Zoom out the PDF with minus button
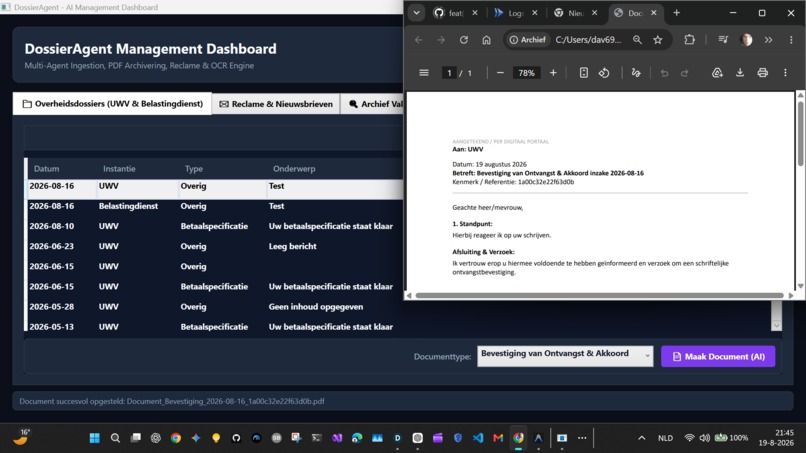This screenshot has height=453, width=806. click(500, 73)
